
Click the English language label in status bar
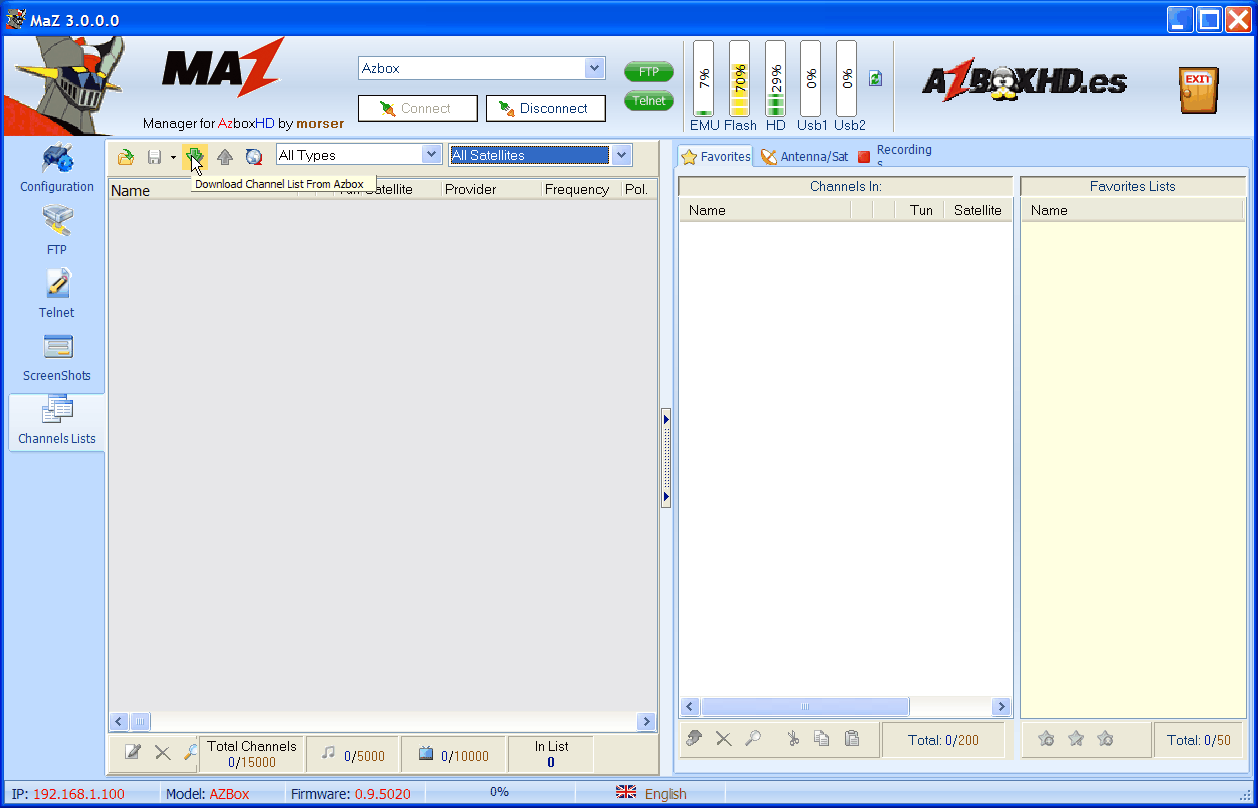tap(666, 794)
